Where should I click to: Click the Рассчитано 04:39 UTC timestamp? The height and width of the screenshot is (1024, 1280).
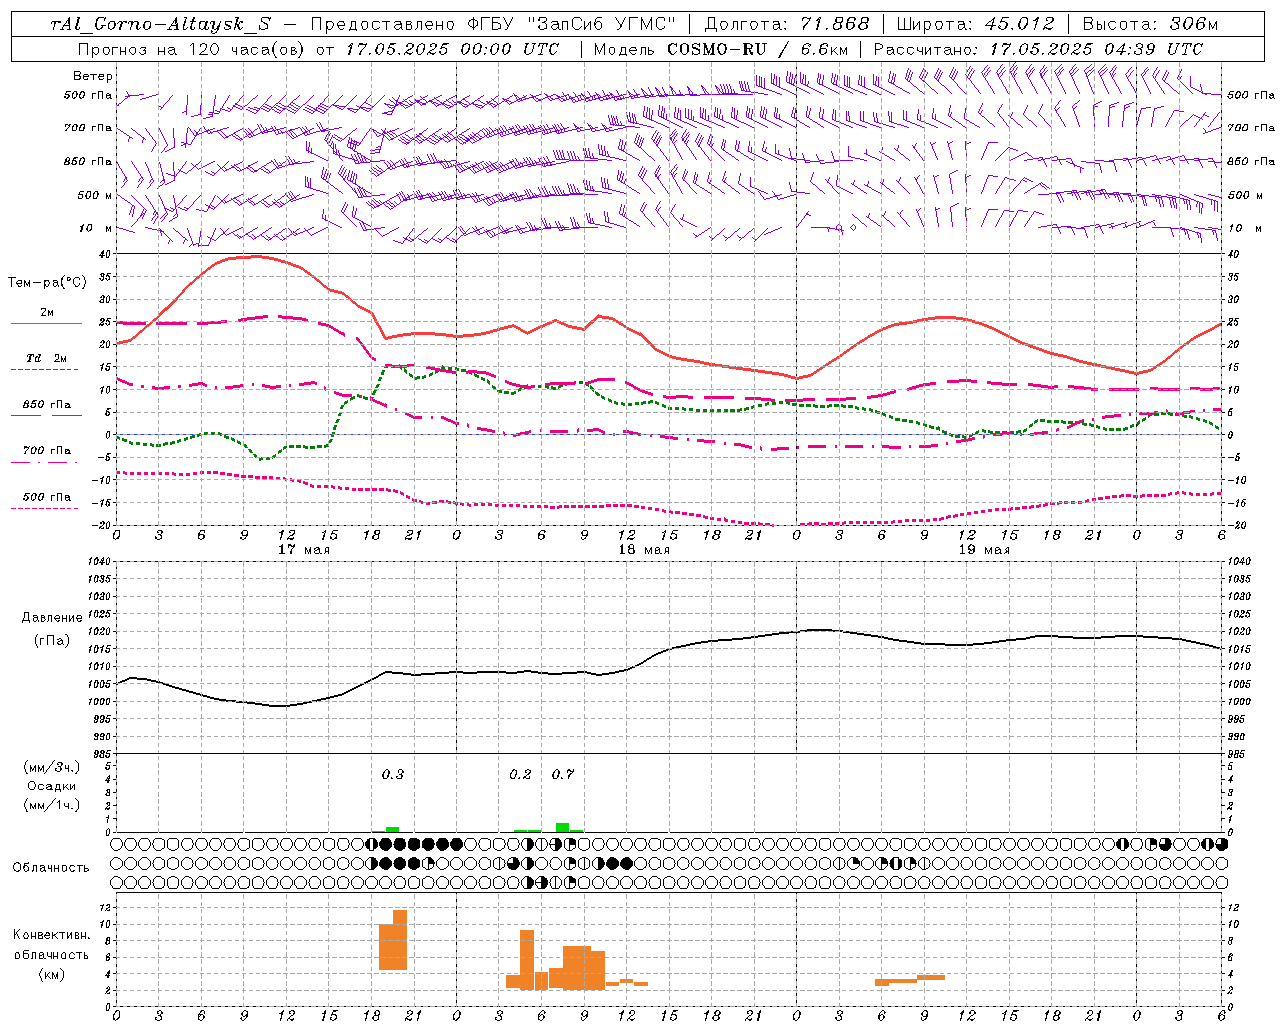pyautogui.click(x=1038, y=49)
